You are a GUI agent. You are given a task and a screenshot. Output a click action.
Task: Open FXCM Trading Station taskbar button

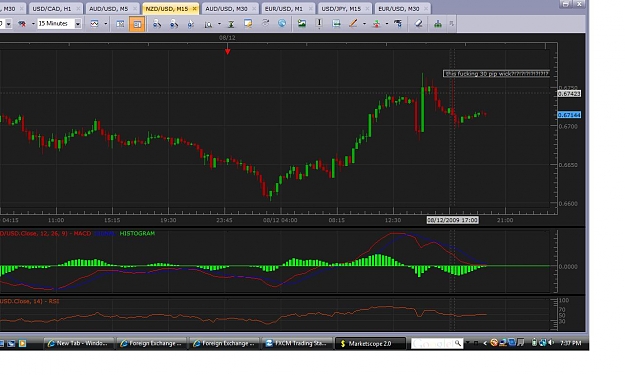coord(297,343)
